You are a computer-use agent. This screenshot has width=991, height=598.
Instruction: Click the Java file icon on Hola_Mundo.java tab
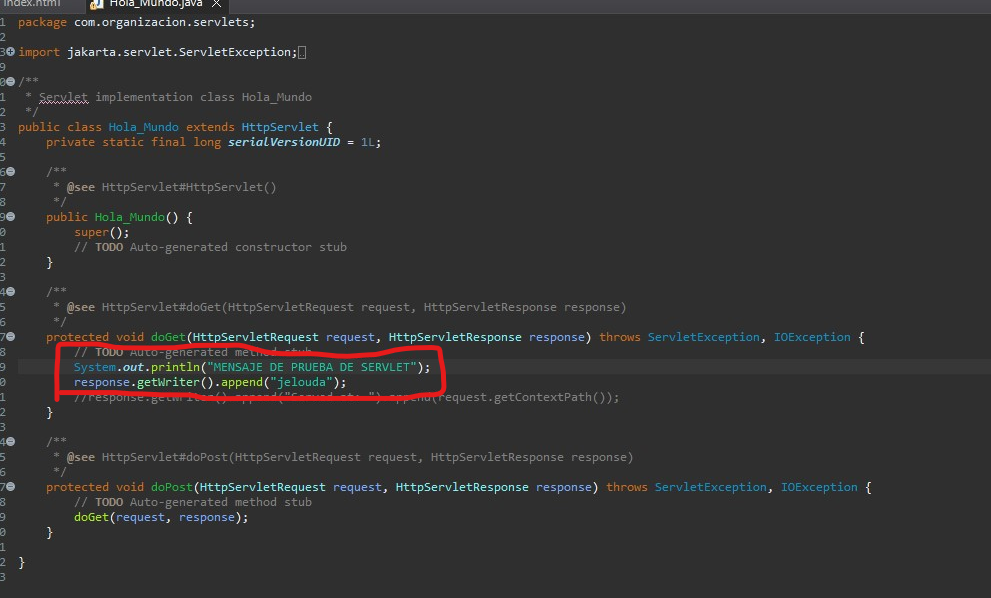pos(97,4)
